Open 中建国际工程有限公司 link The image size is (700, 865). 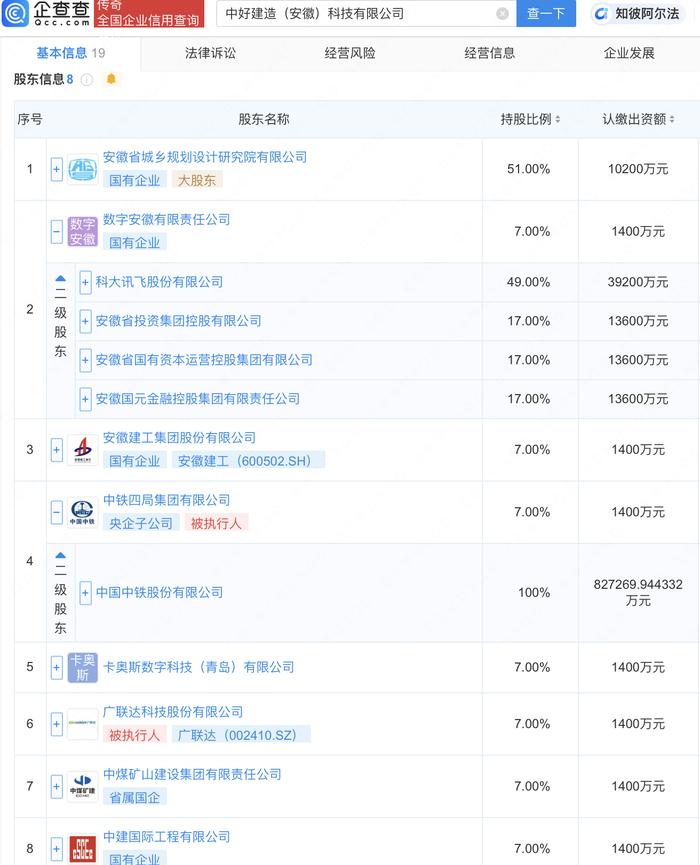point(166,837)
